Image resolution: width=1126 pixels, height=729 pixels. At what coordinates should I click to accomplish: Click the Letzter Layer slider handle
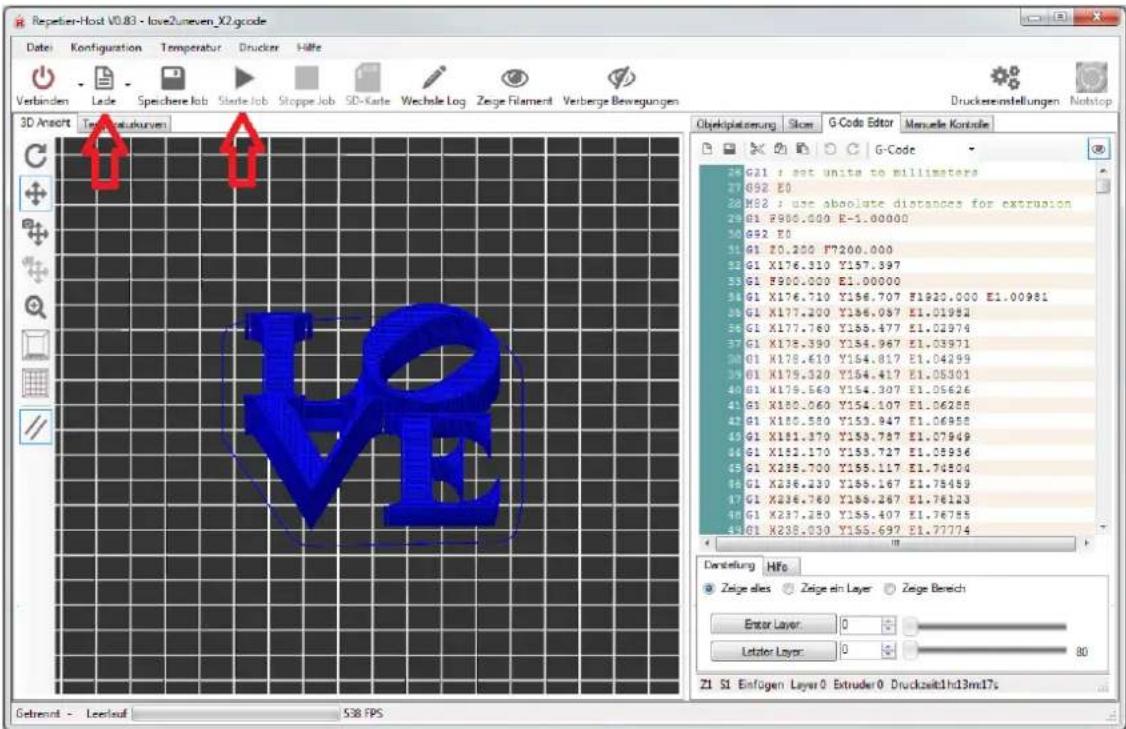(910, 651)
